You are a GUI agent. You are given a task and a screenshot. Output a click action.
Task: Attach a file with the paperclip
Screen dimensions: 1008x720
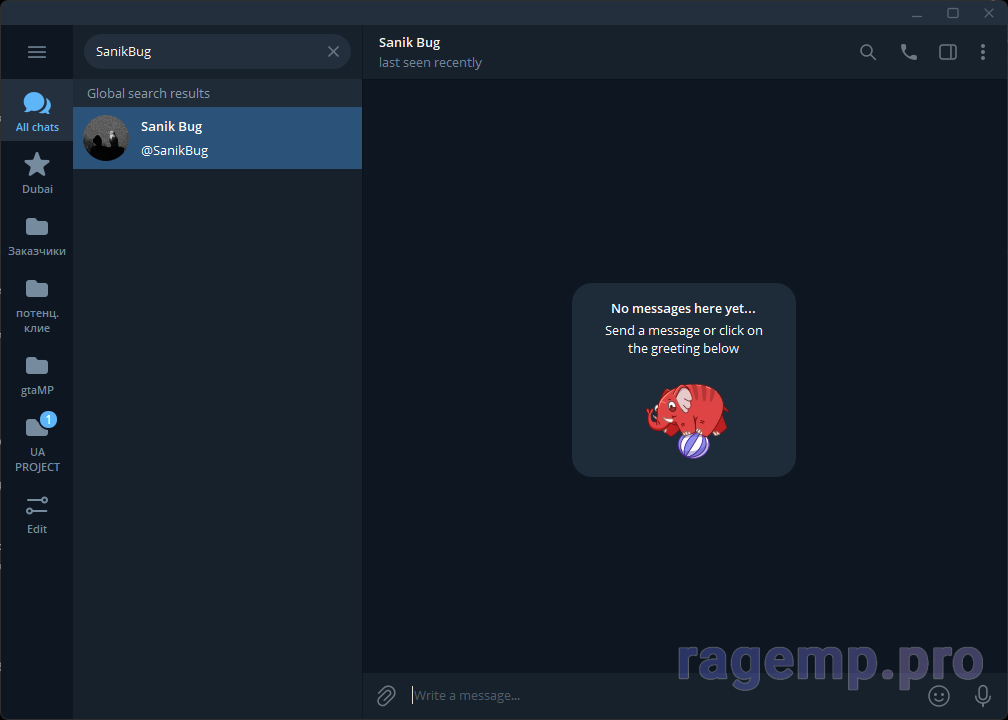(386, 696)
